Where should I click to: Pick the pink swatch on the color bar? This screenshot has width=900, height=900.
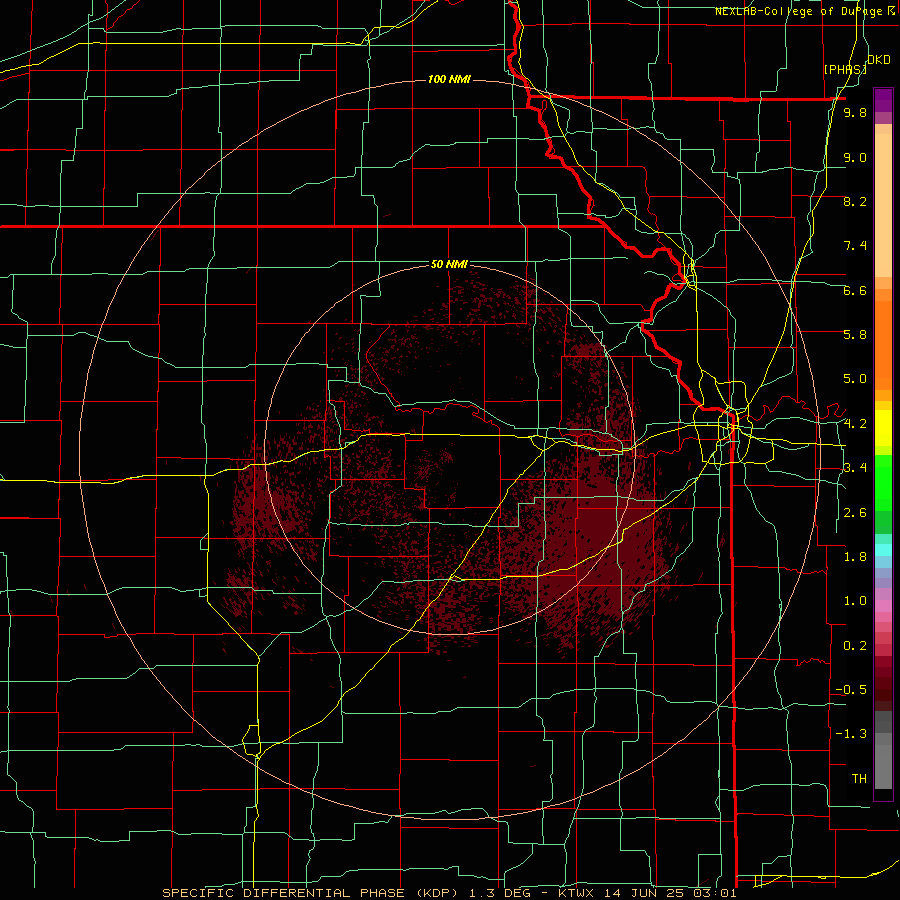click(883, 606)
